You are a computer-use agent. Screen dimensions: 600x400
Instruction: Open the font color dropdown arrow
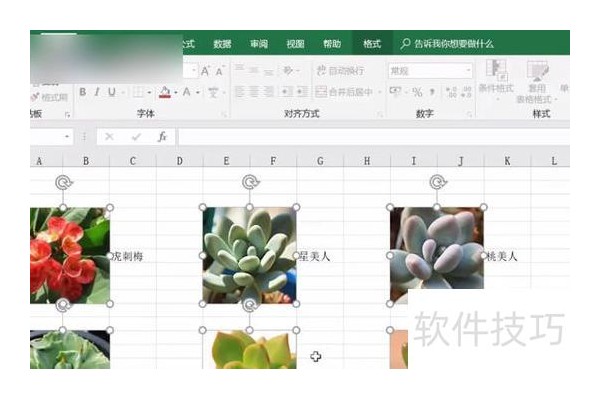pyautogui.click(x=198, y=92)
